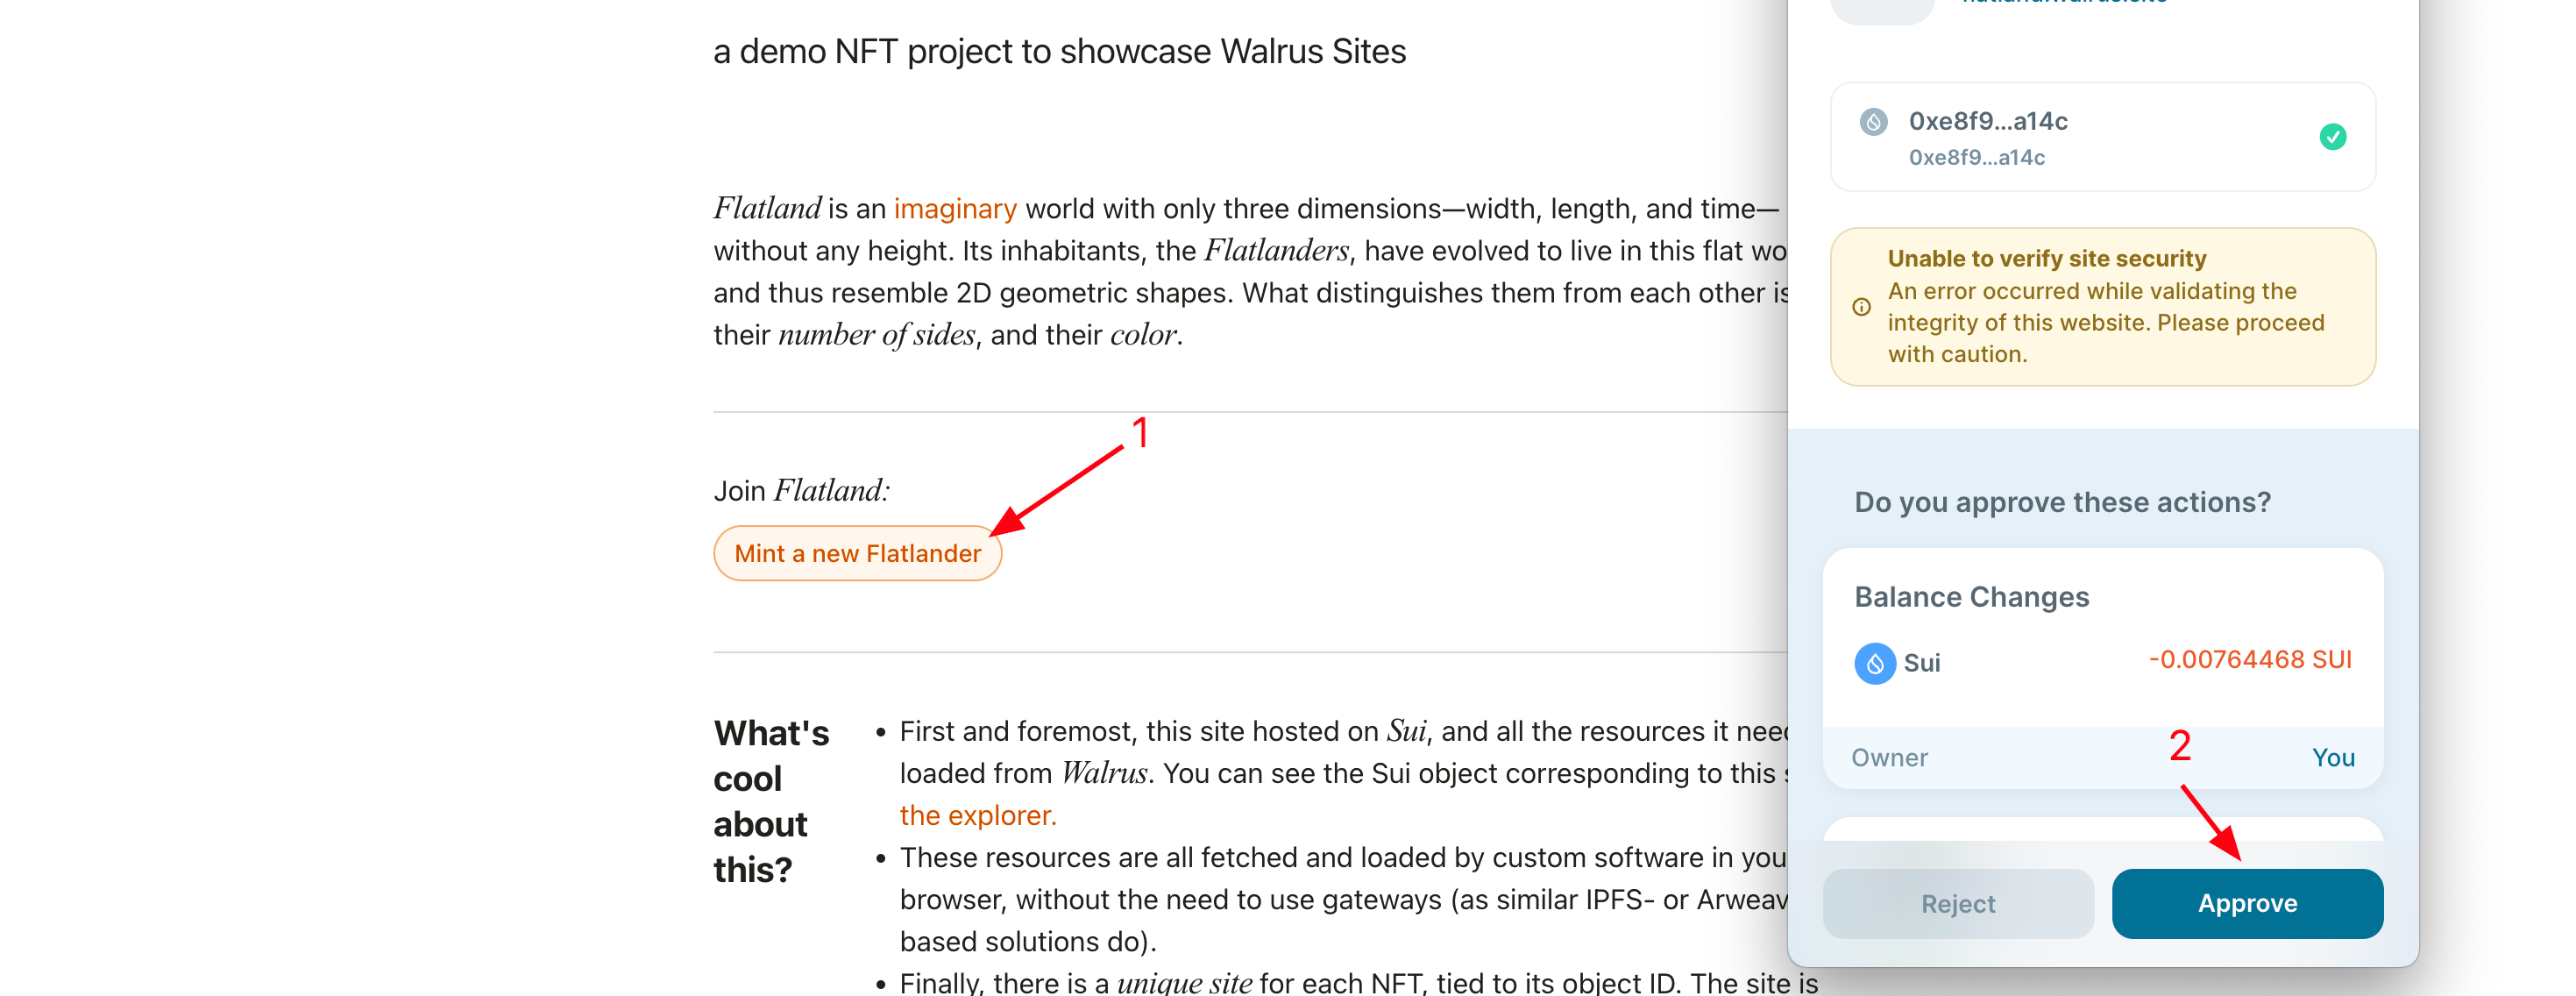Click the Mint a new Flatlander button
Viewport: 2576px width, 996px height.
pos(857,552)
